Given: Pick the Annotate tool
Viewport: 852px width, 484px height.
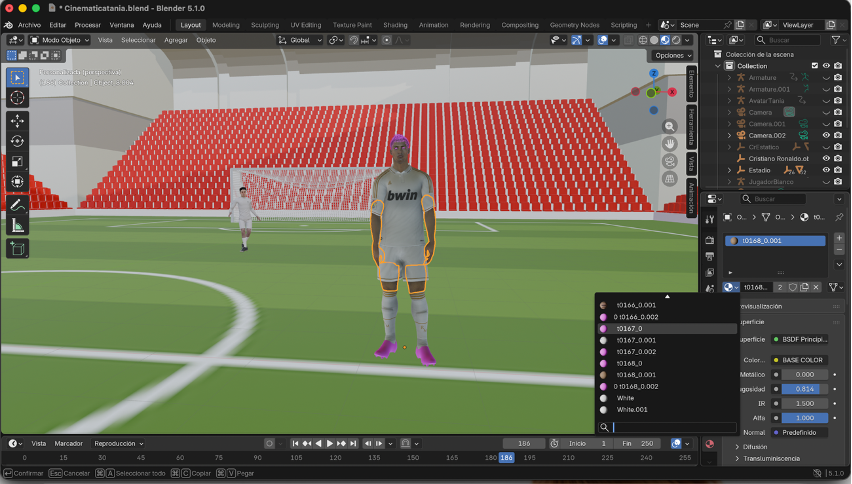Looking at the screenshot, I should click(x=17, y=205).
